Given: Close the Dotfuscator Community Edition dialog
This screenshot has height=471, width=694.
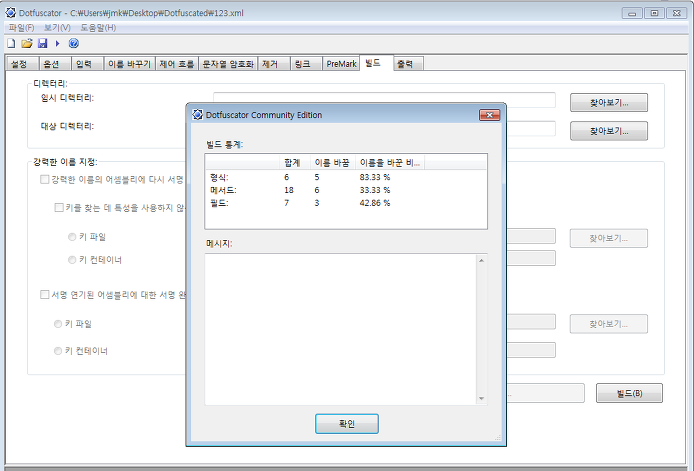Looking at the screenshot, I should 490,115.
